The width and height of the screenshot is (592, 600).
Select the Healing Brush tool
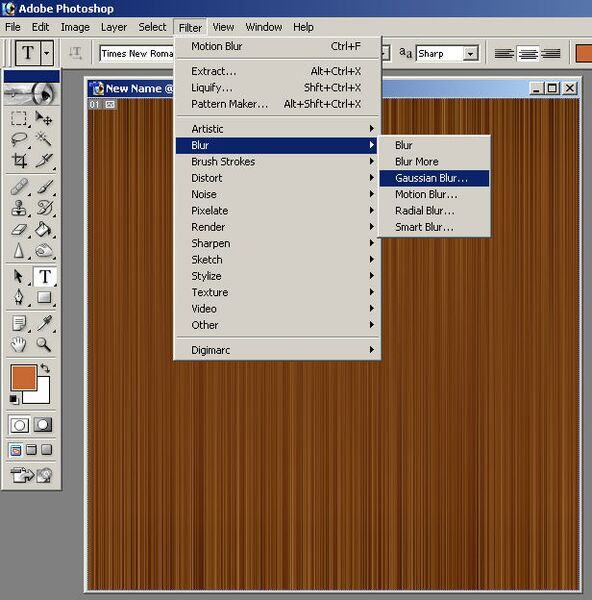pyautogui.click(x=18, y=187)
